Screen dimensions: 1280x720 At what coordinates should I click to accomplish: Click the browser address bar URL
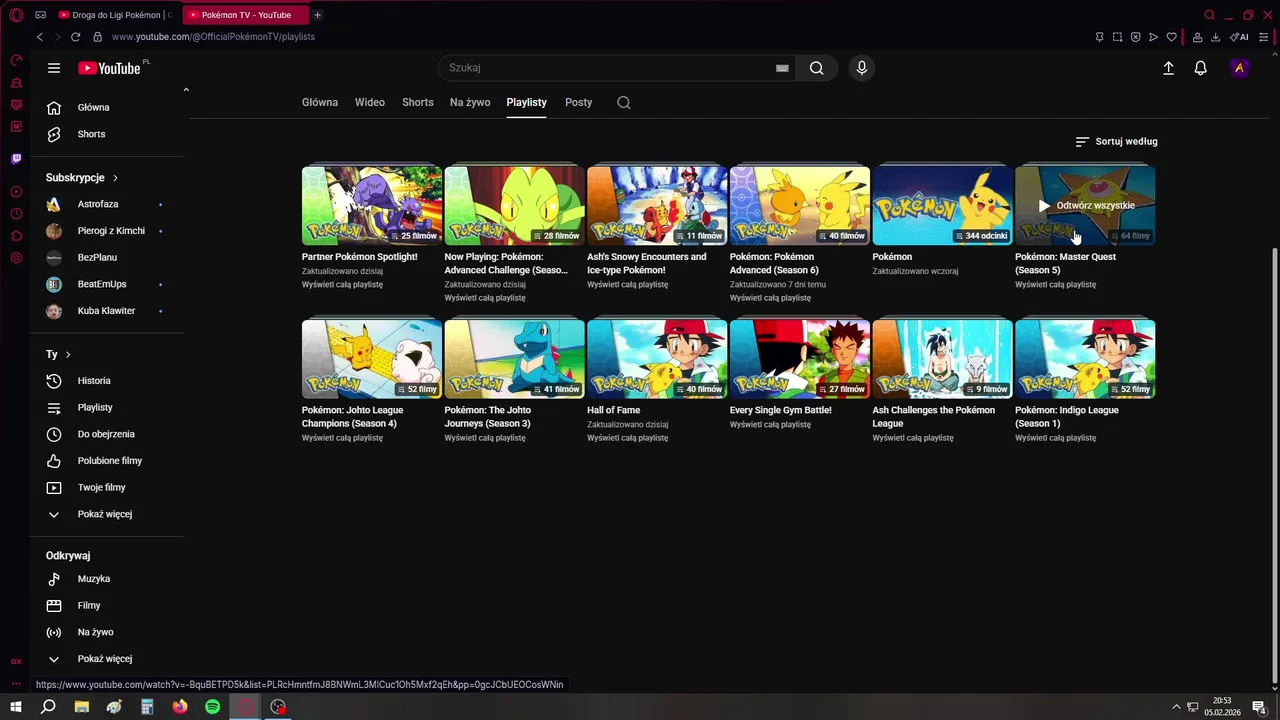[213, 37]
